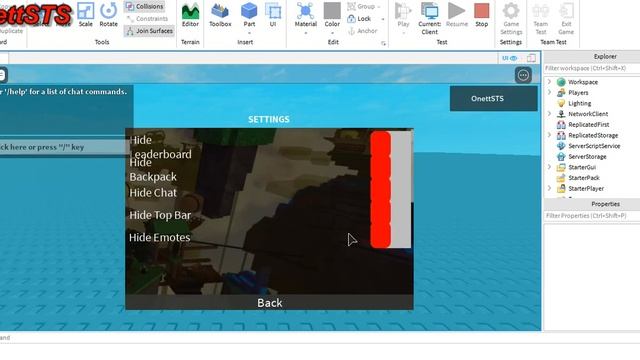Expand the Players tree node
This screenshot has height=360, width=640.
click(549, 92)
